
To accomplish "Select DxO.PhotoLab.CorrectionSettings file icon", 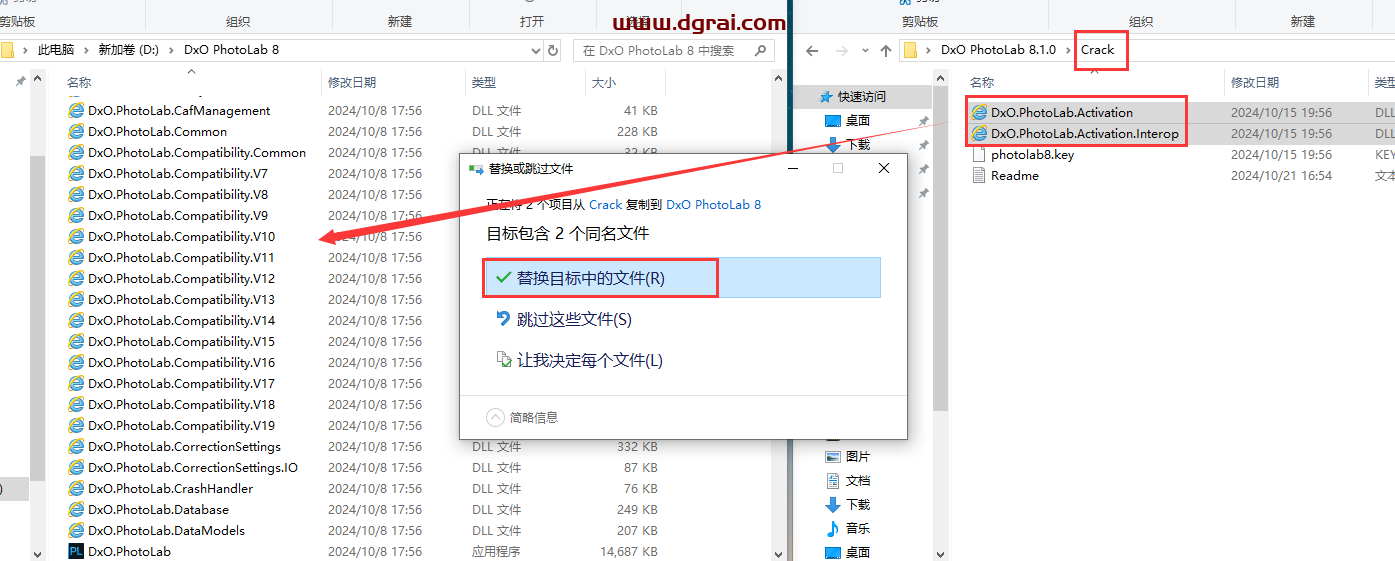I will point(75,446).
